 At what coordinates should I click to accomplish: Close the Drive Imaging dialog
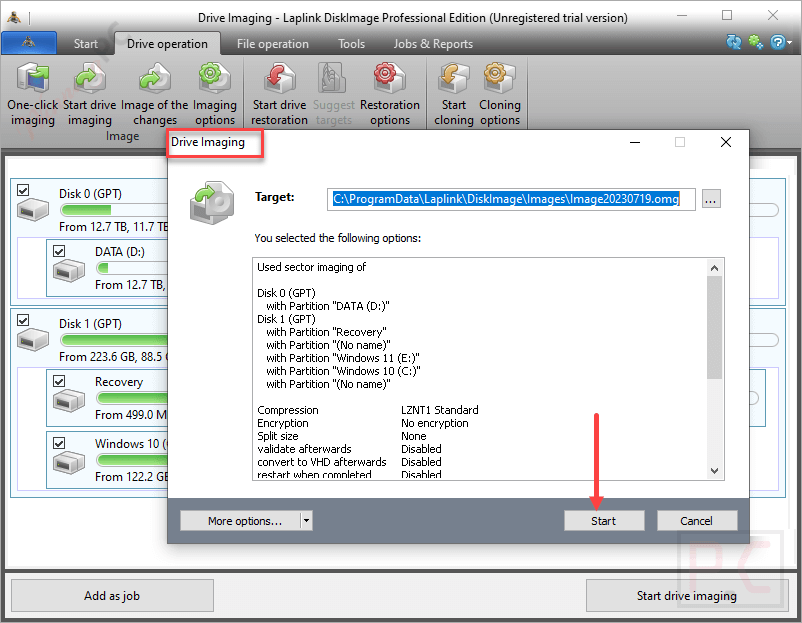click(726, 142)
